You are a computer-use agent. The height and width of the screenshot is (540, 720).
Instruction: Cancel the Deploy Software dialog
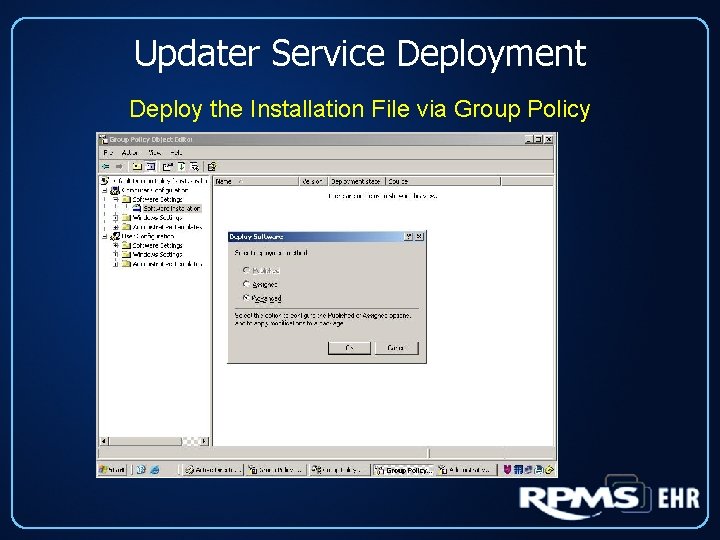pyautogui.click(x=396, y=348)
